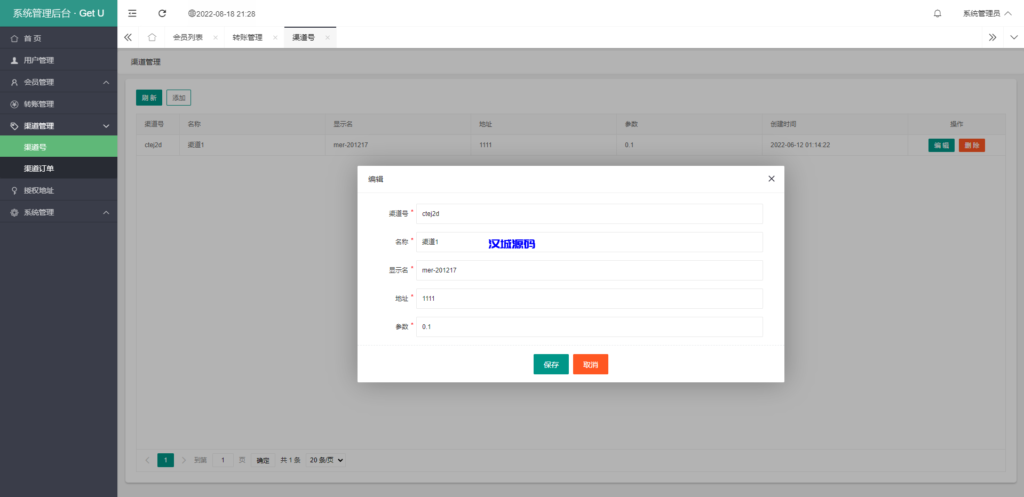Click the 参数 input field

pyautogui.click(x=589, y=327)
